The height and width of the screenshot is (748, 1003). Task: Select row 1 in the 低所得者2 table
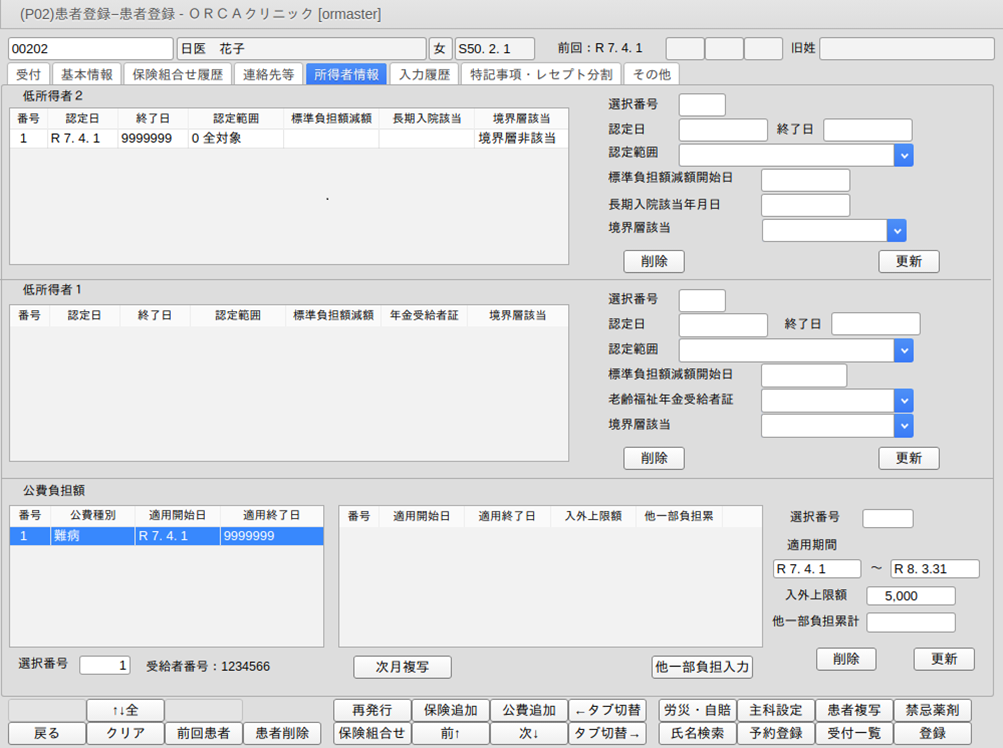point(288,139)
